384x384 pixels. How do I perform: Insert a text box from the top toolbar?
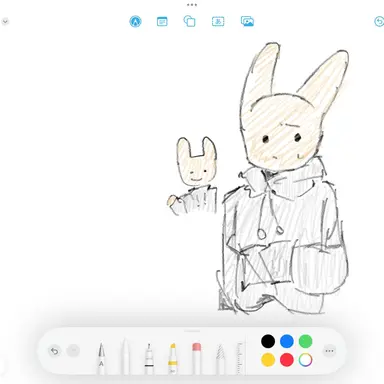pyautogui.click(x=218, y=22)
